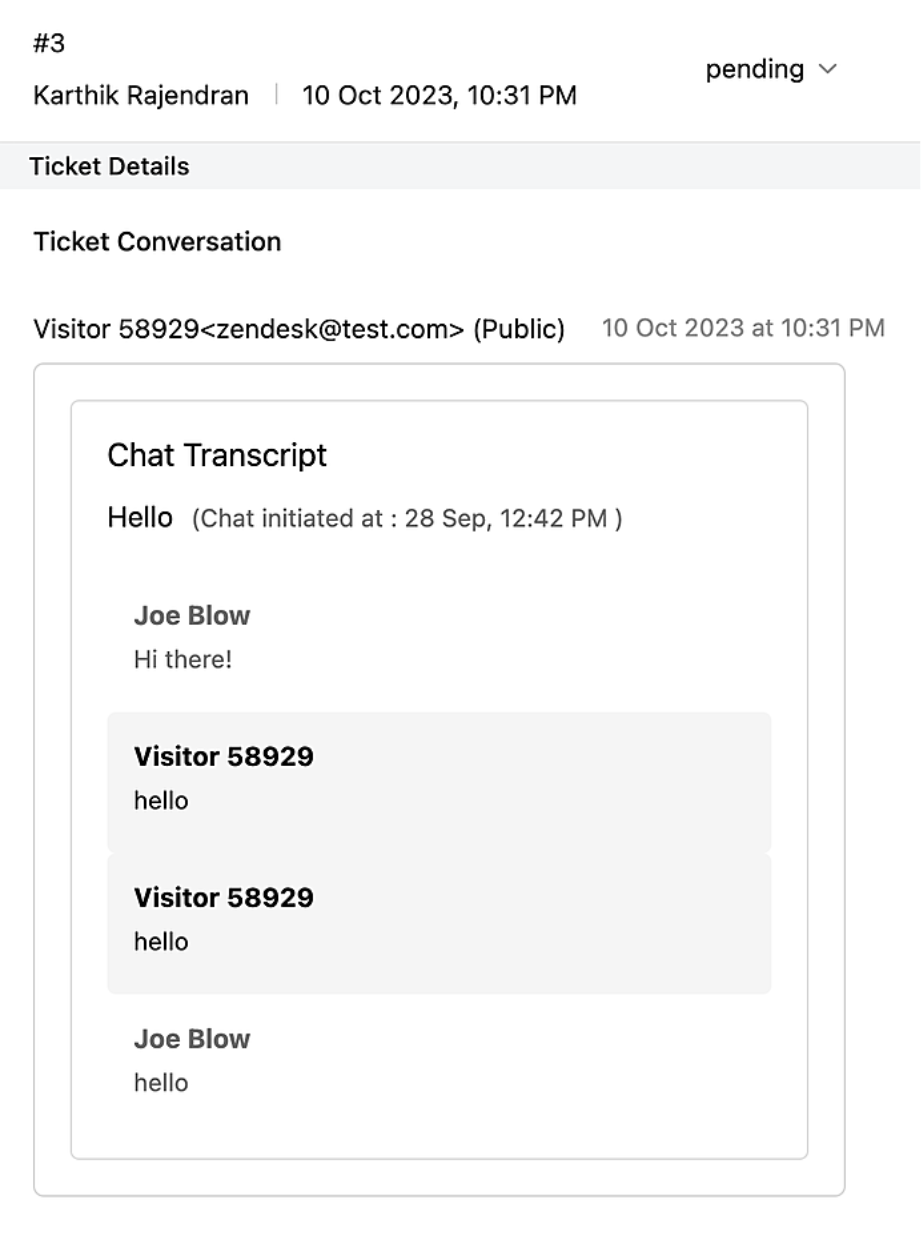Viewport: 921px width, 1246px height.
Task: Click Joe Blow's final hello message
Action: coord(161,1083)
